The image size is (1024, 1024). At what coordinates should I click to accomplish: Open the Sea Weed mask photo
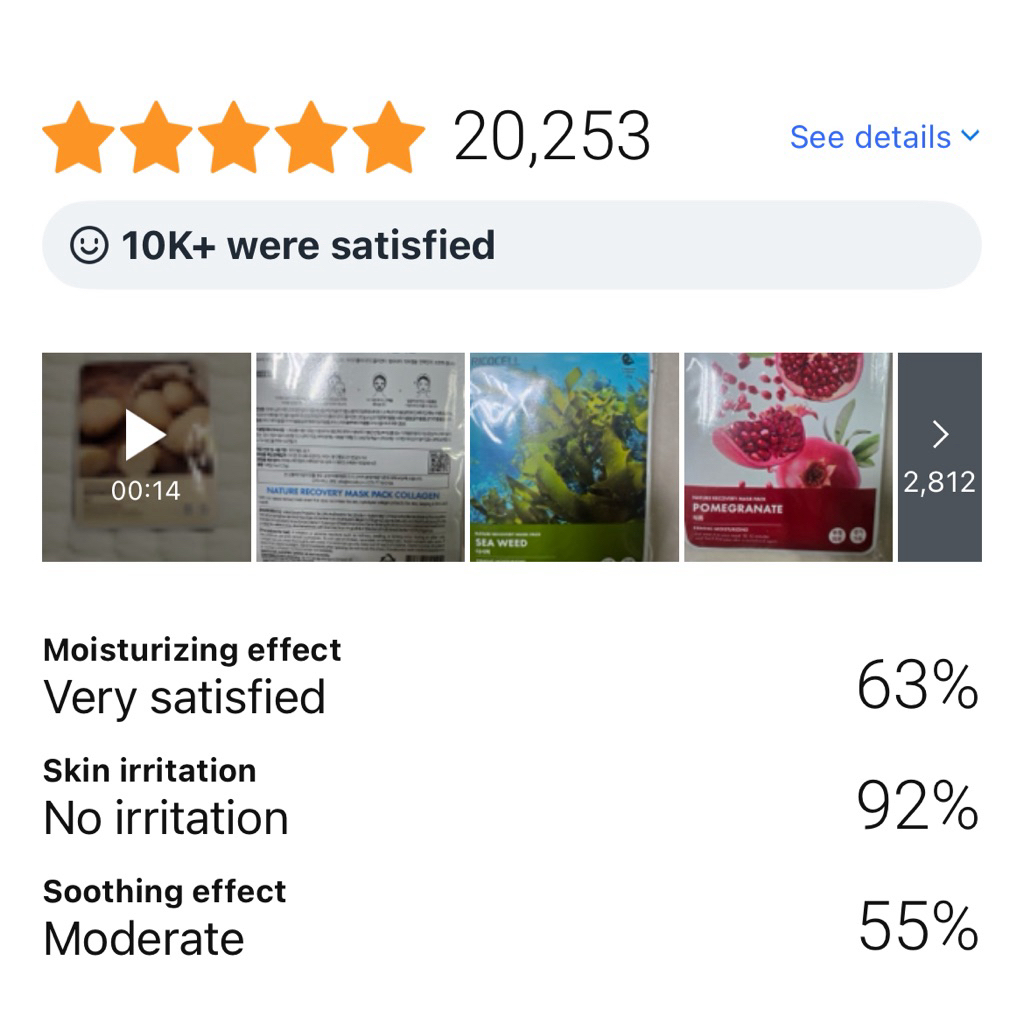[575, 457]
